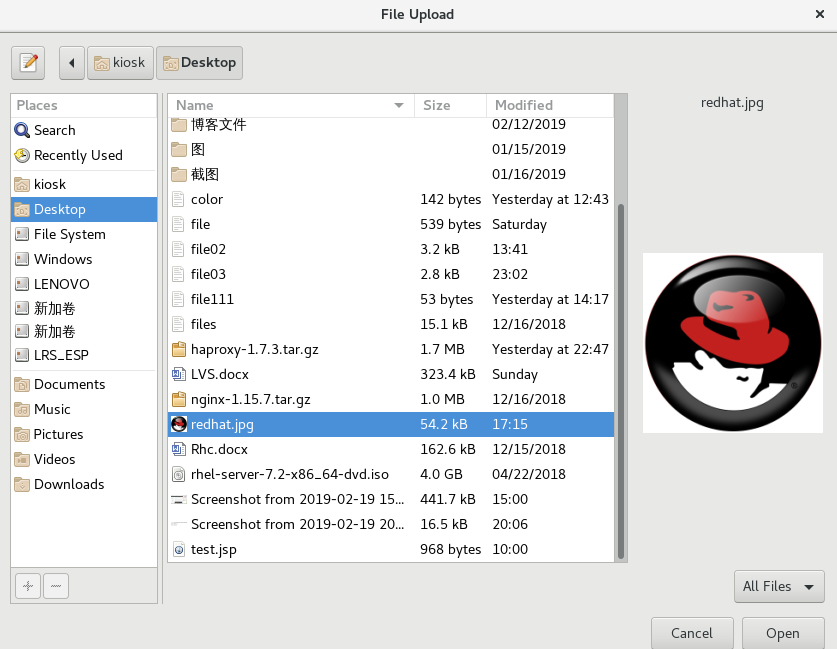Open Downloads bookmark in Places
This screenshot has width=837, height=649.
click(84, 485)
